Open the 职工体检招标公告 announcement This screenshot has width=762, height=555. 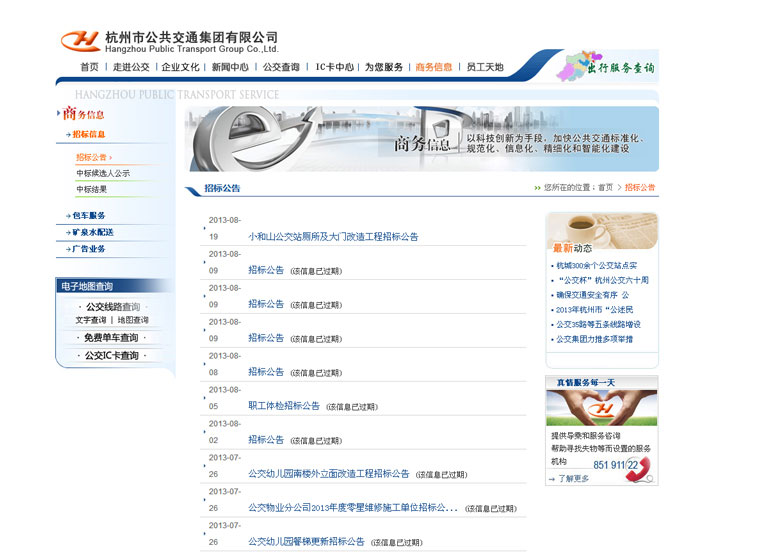coord(284,406)
